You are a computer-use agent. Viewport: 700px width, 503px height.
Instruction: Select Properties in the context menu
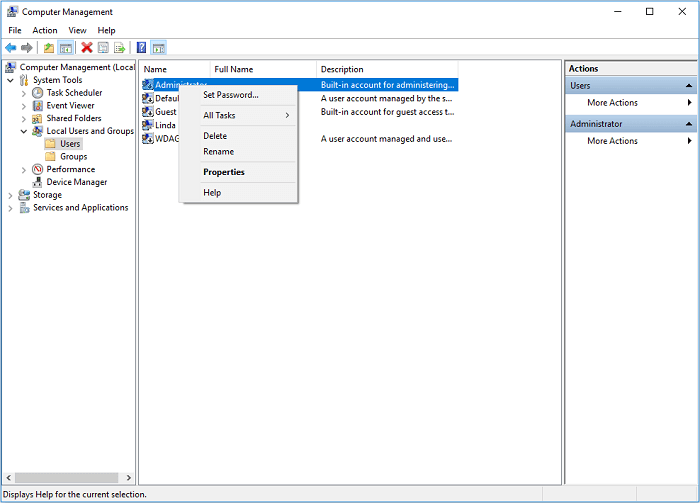click(x=224, y=172)
